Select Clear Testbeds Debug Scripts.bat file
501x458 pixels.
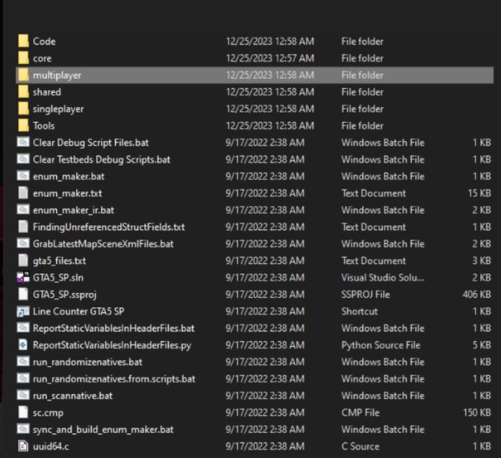101,159
